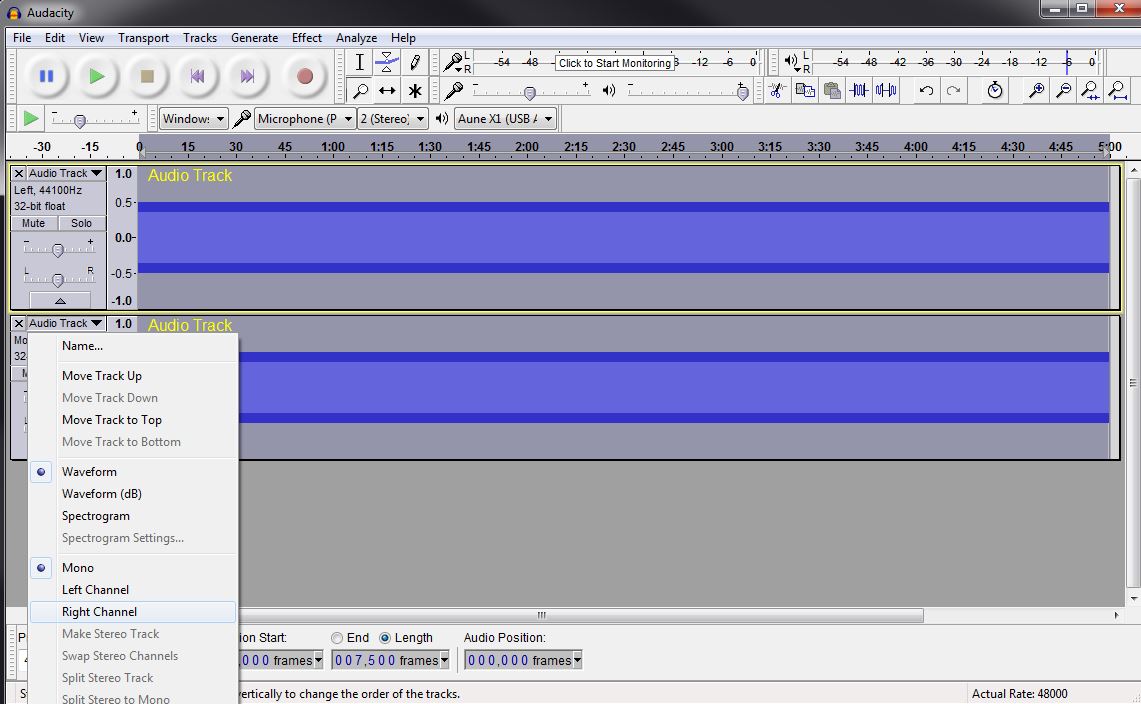Select Right Channel from track menu
Screen dimensions: 1141x704
[99, 612]
